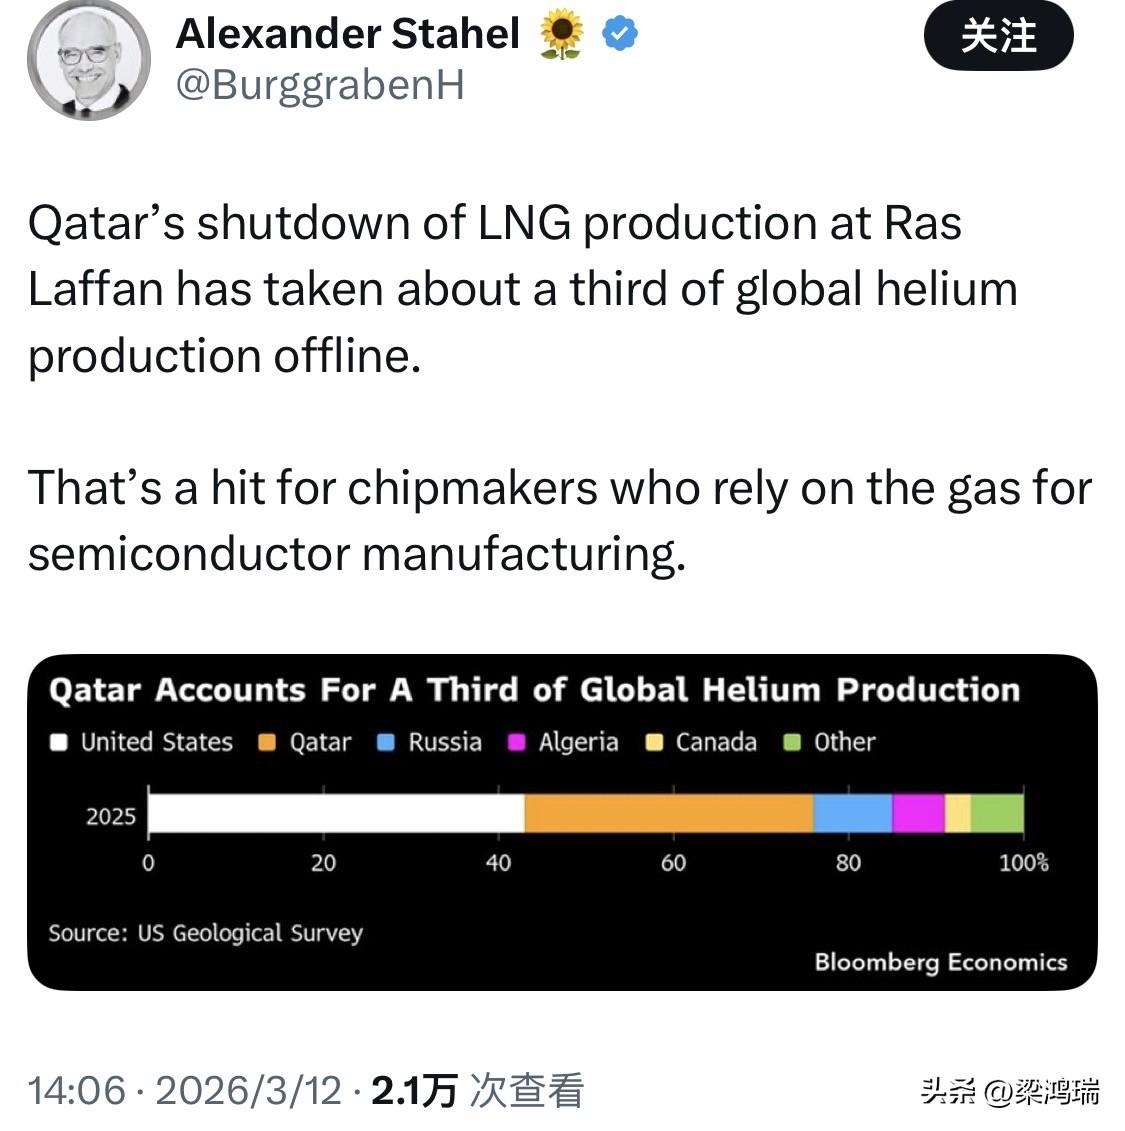Click the orange Qatar bar segment

pos(668,813)
